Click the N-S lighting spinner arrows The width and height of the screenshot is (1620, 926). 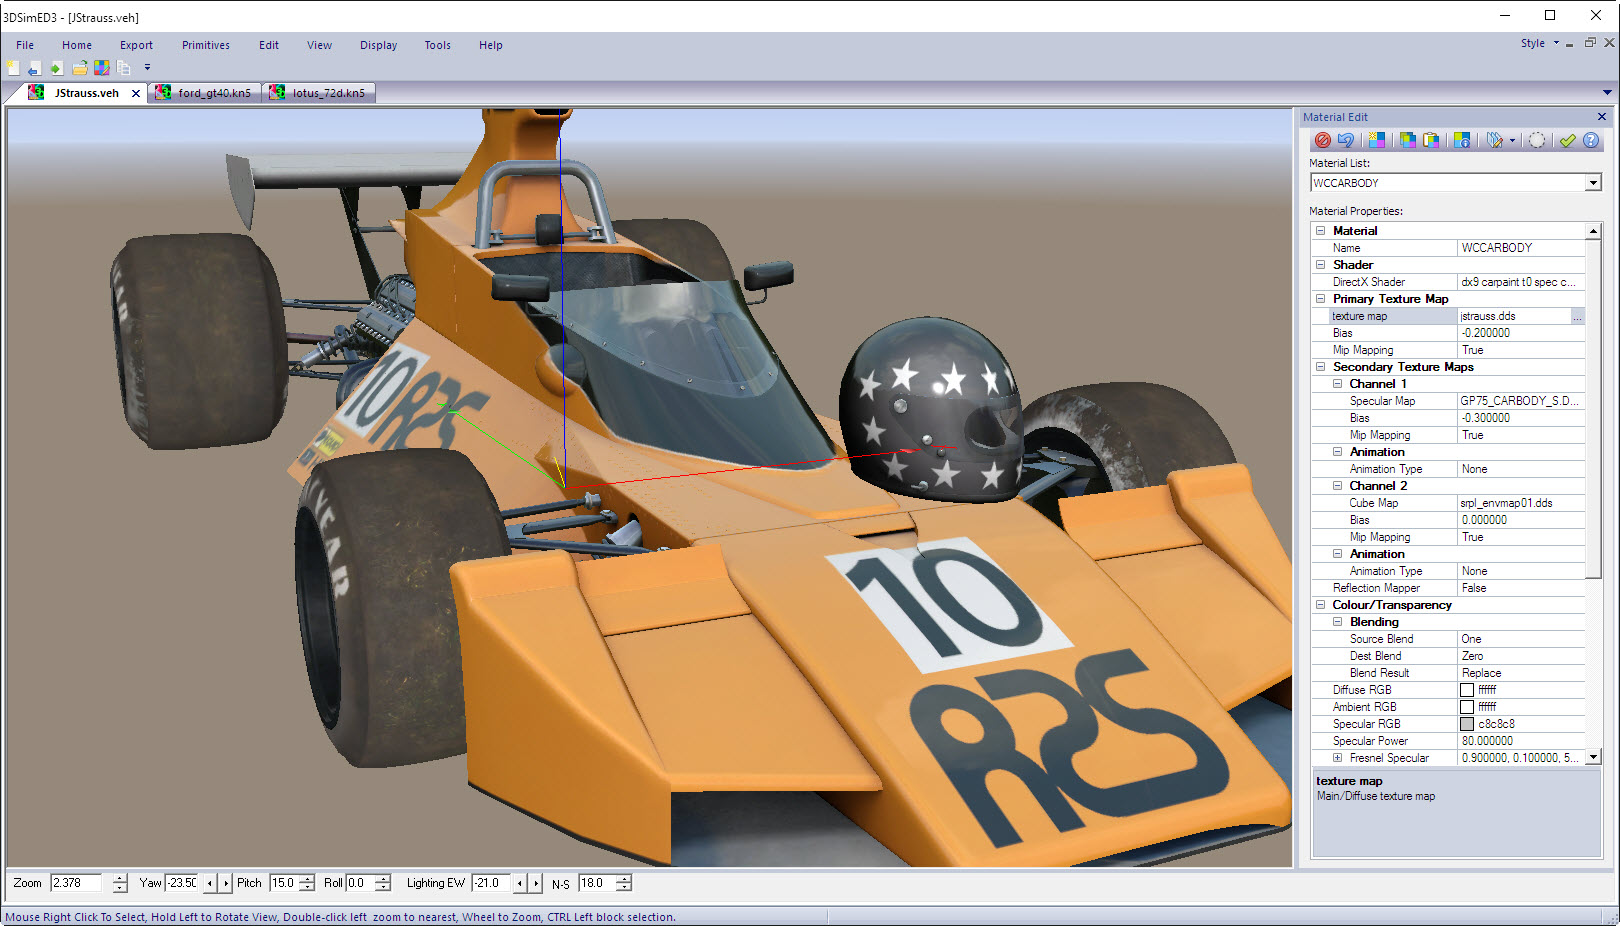(624, 883)
